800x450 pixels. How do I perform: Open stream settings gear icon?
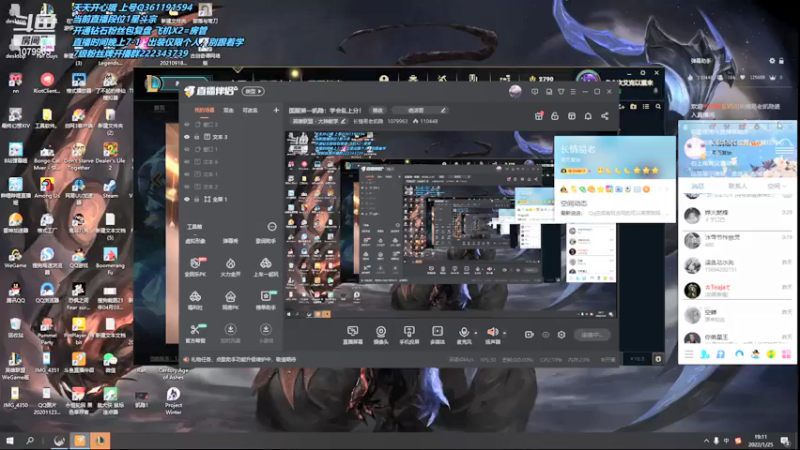click(x=561, y=335)
